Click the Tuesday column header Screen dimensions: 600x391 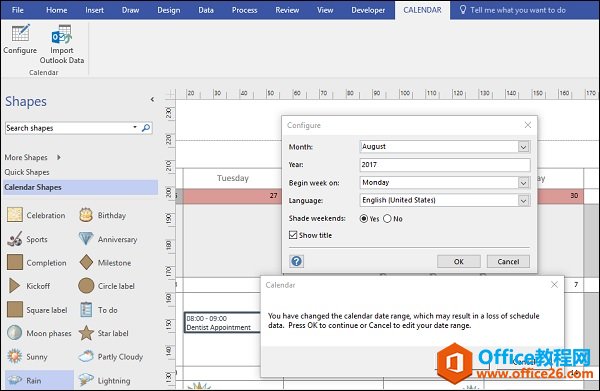[233, 178]
